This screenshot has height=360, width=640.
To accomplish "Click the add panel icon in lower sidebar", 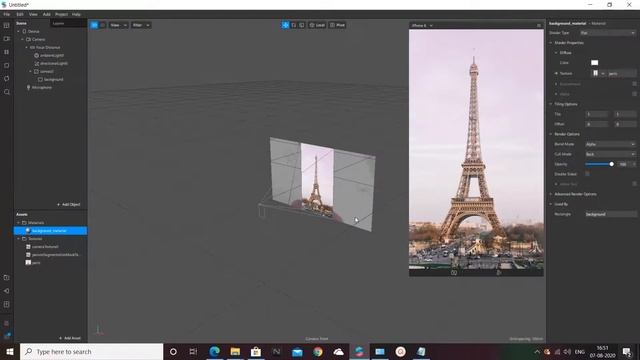I will coord(7,304).
